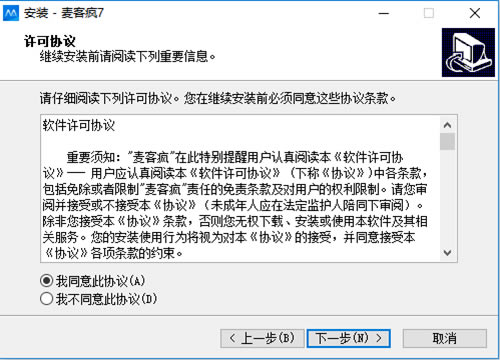Screen dimensions: 500x360
Task: Go to next step with 下一步(N) button
Action: tap(348, 338)
